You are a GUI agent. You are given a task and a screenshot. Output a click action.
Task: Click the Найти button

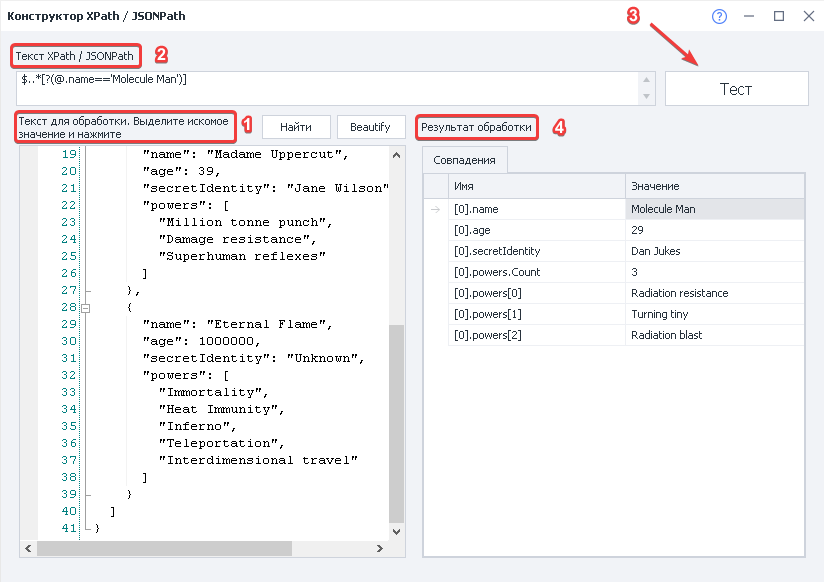tap(296, 127)
